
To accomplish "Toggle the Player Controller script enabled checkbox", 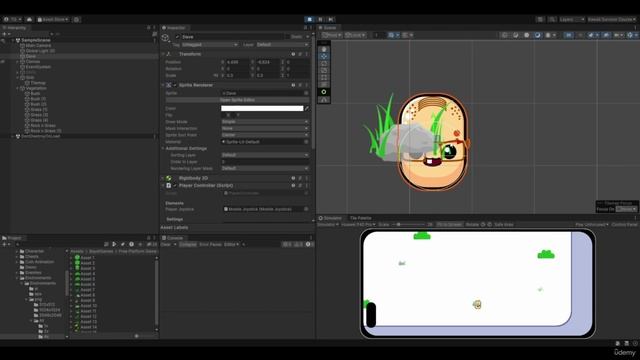I will tap(175, 186).
